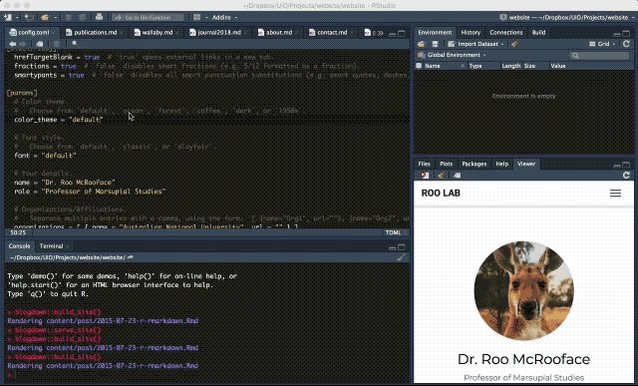Open the TOML file type selector
The height and width of the screenshot is (386, 638).
(396, 233)
